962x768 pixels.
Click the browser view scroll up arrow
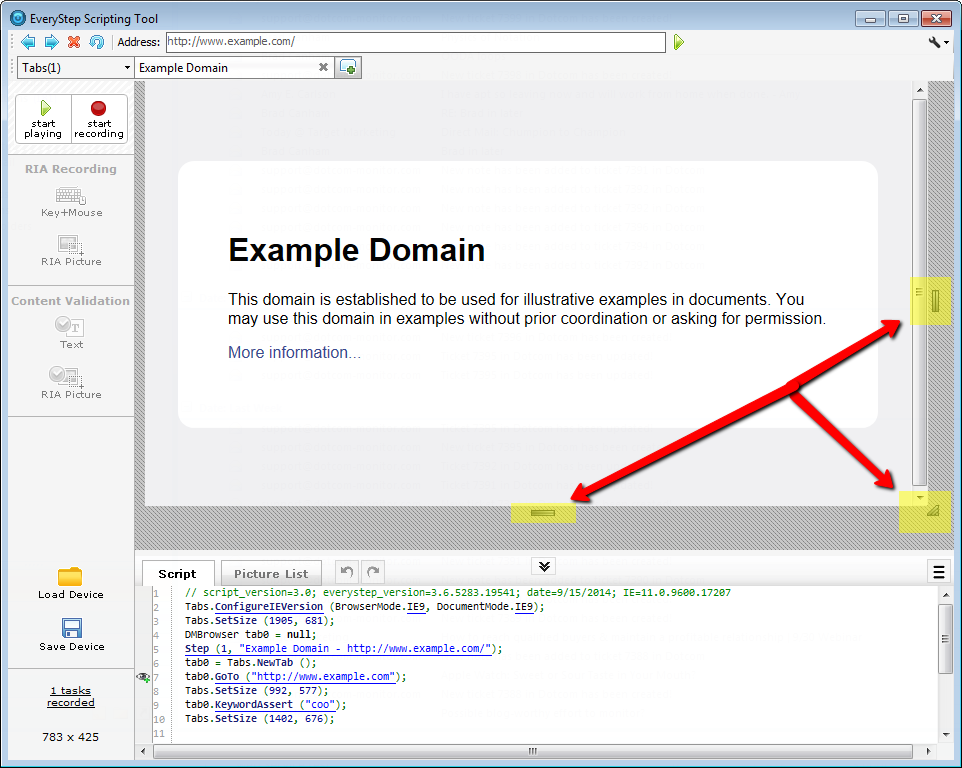pos(920,90)
